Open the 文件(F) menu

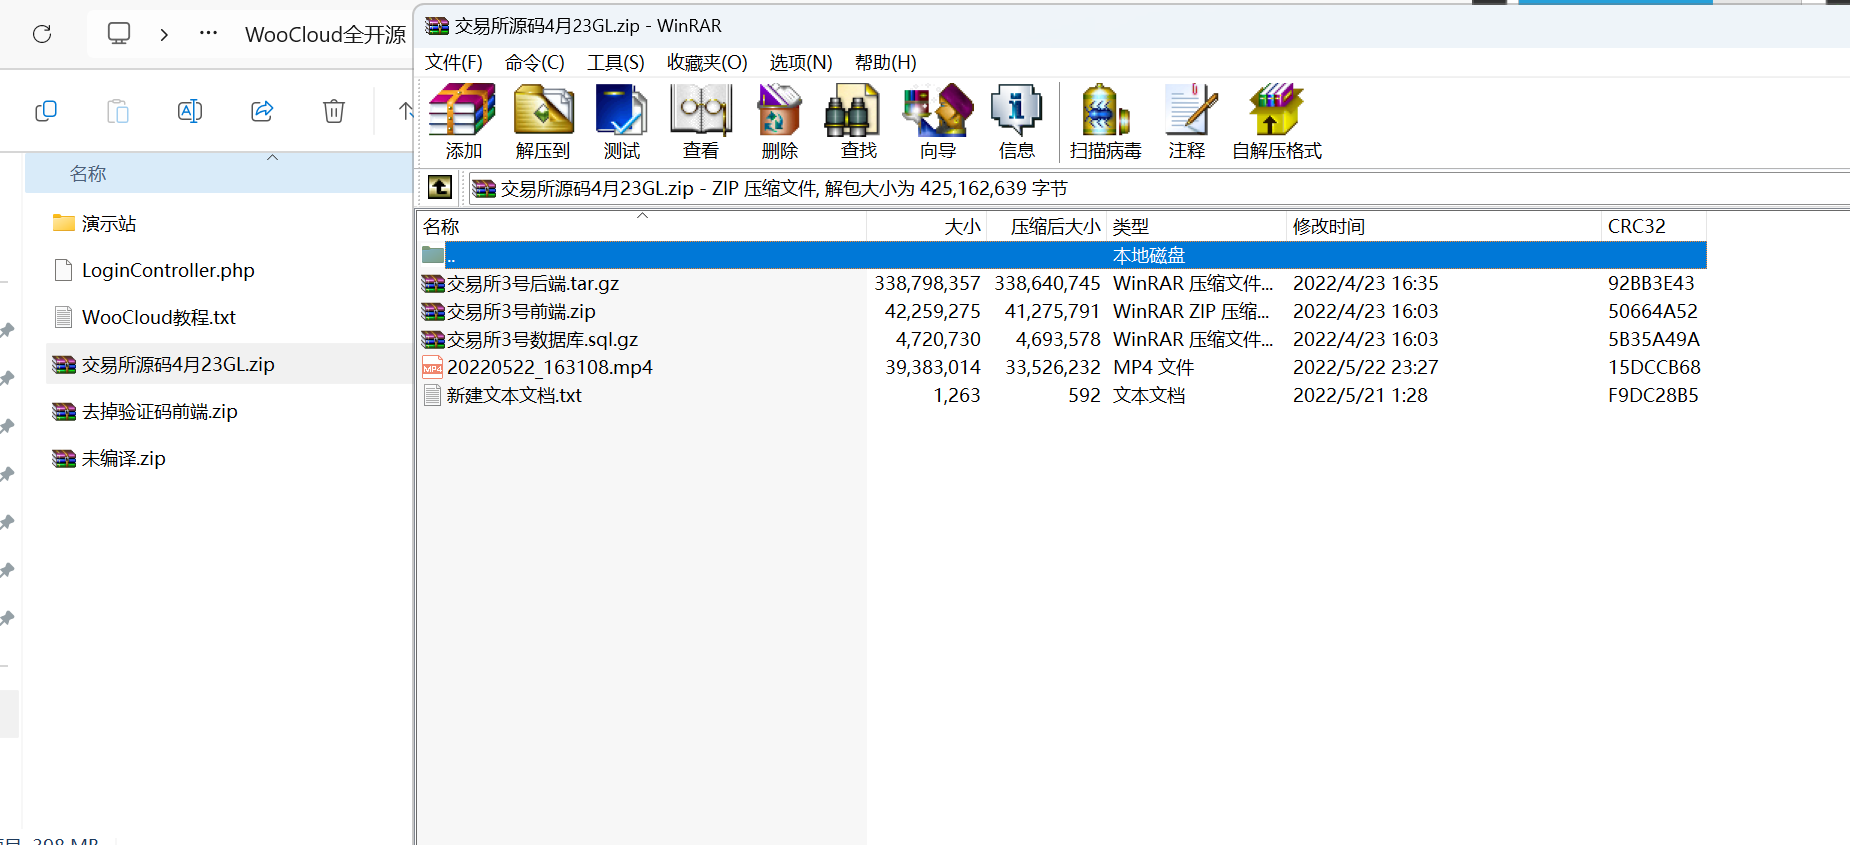point(454,62)
